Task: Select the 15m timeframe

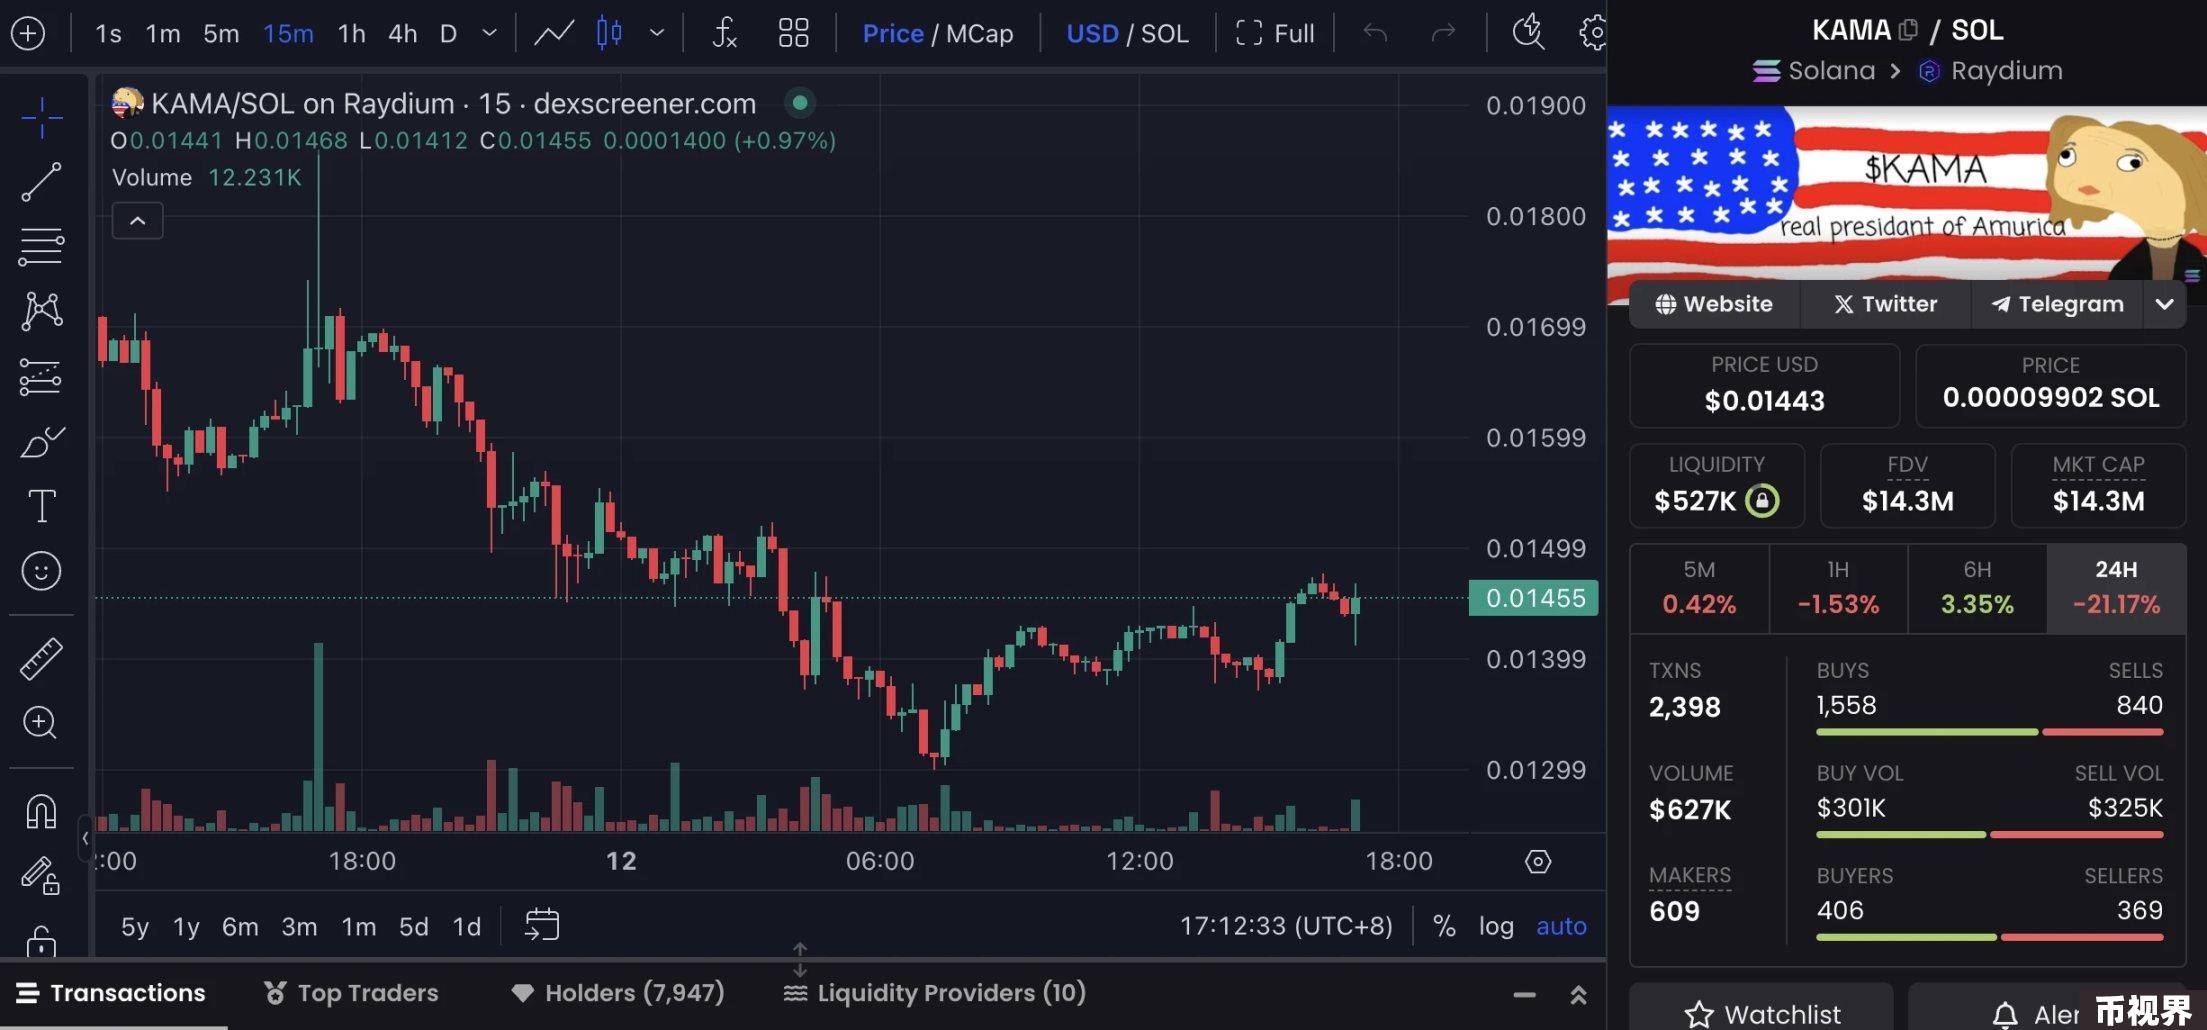Action: (288, 33)
